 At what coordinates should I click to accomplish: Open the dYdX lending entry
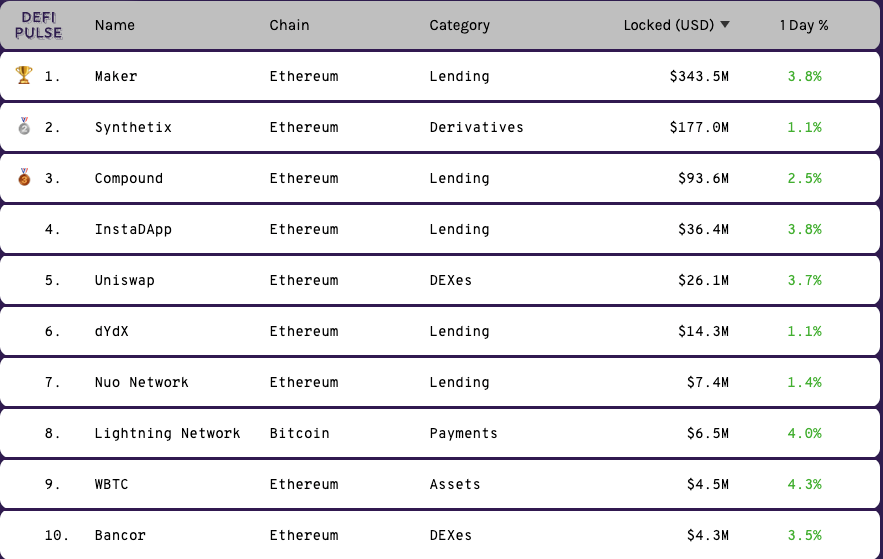[x=111, y=331]
